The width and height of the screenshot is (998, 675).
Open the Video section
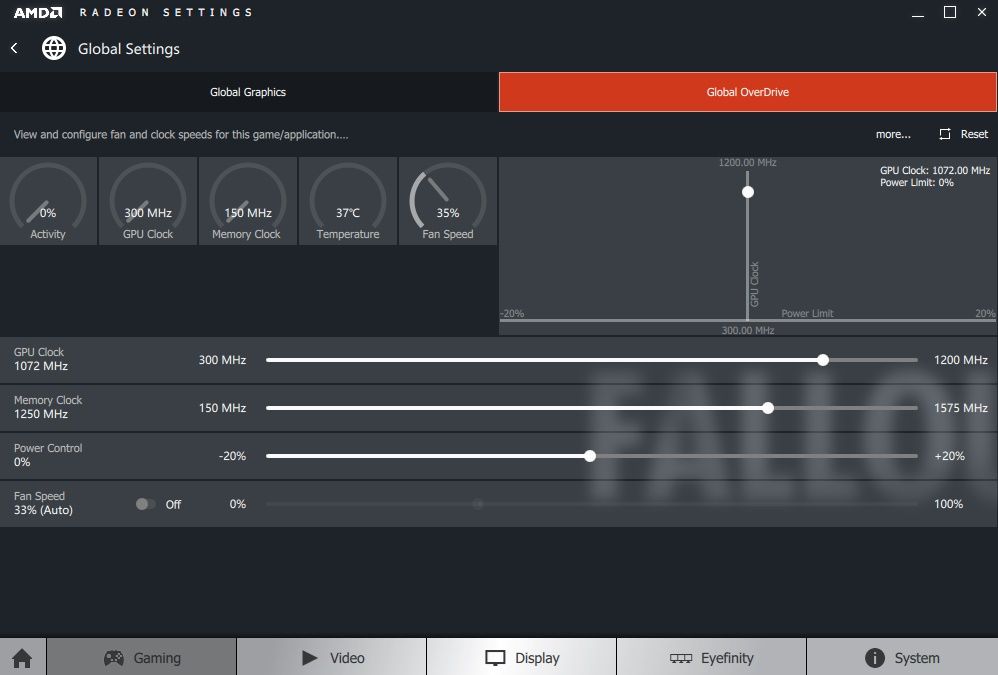[332, 657]
